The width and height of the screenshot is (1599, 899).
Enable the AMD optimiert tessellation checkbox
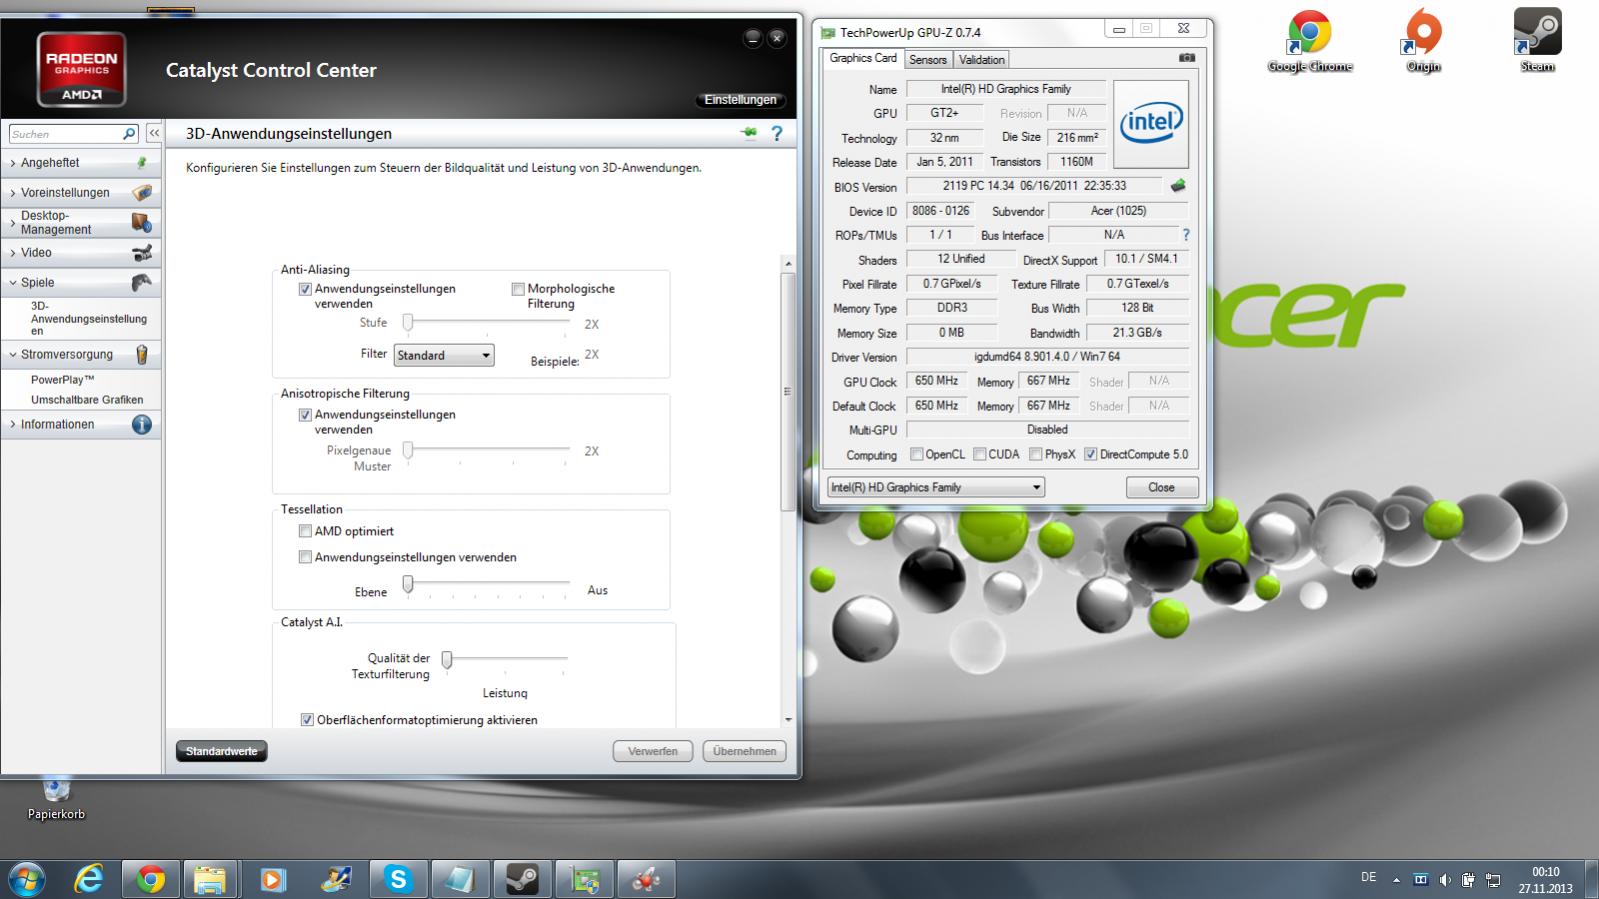(x=306, y=531)
